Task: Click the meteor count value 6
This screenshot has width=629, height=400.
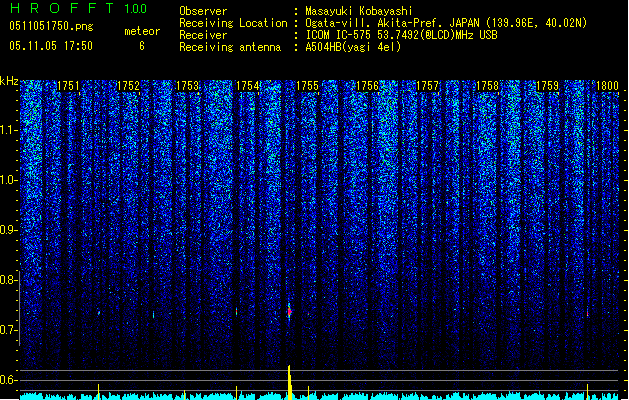Action: pos(142,46)
